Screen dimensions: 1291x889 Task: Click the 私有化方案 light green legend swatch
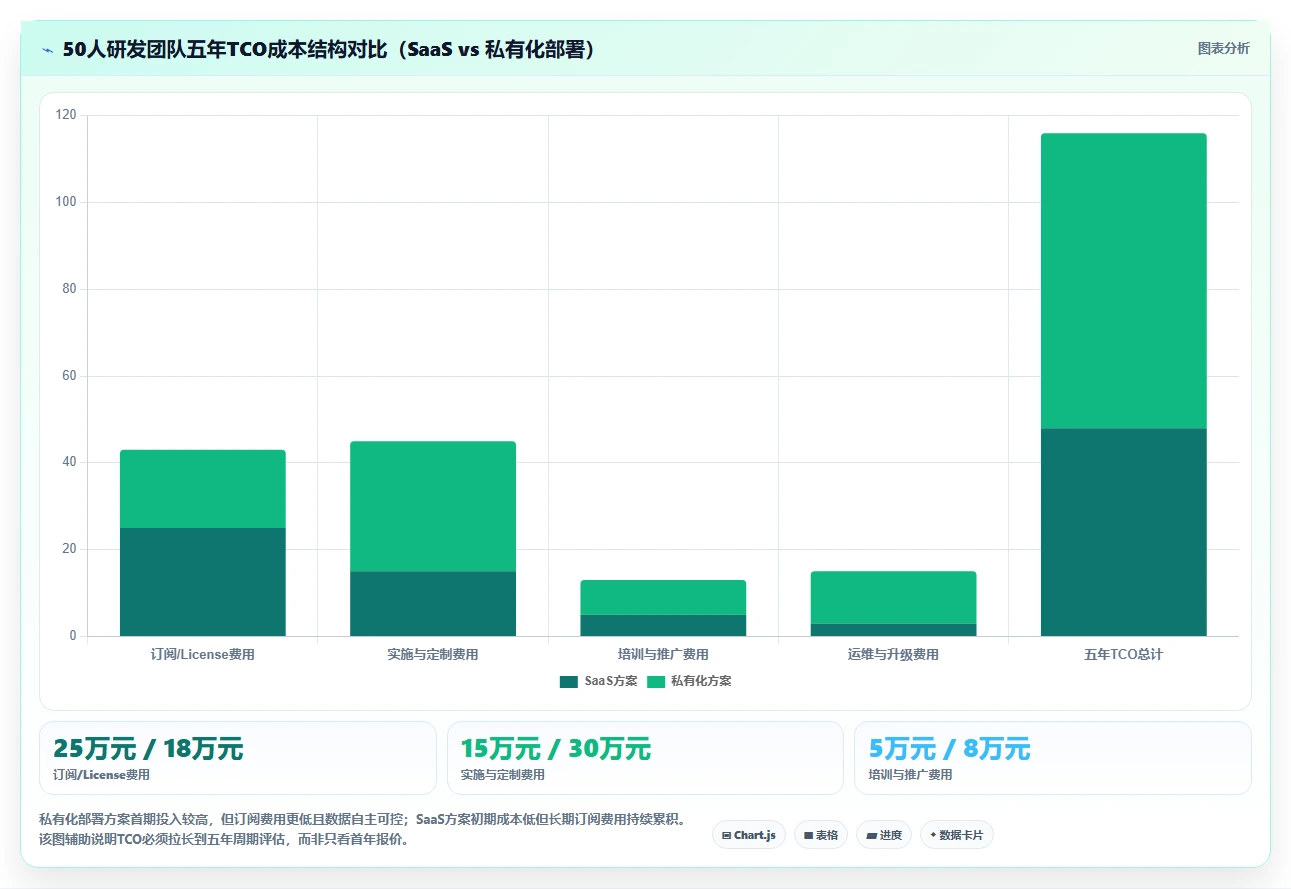656,682
